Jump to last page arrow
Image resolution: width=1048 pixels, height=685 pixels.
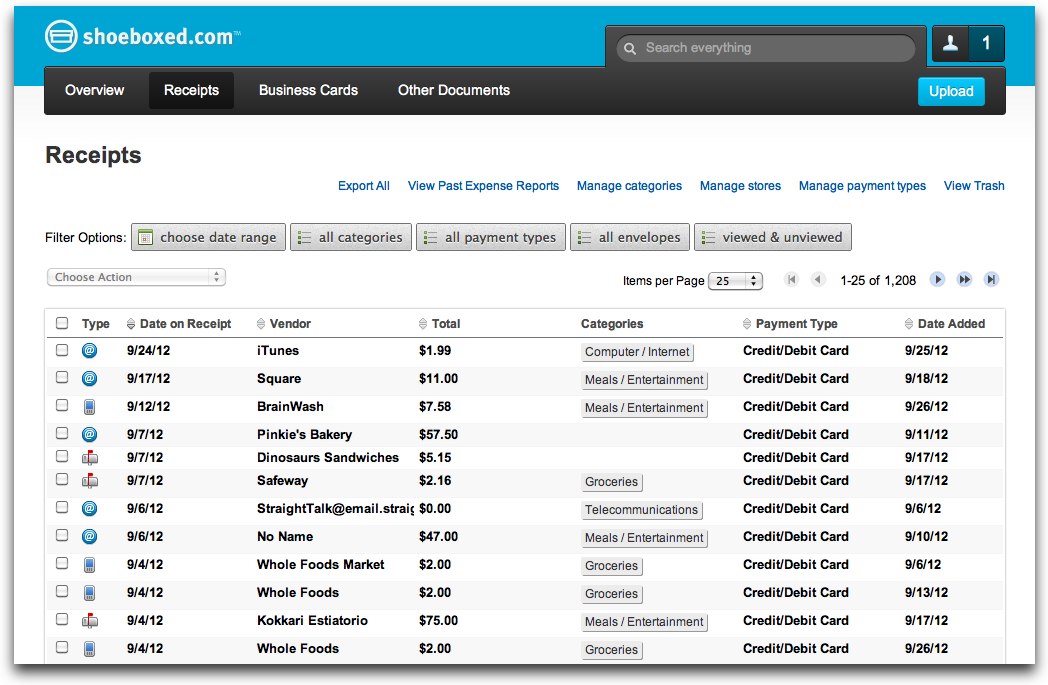coord(991,279)
